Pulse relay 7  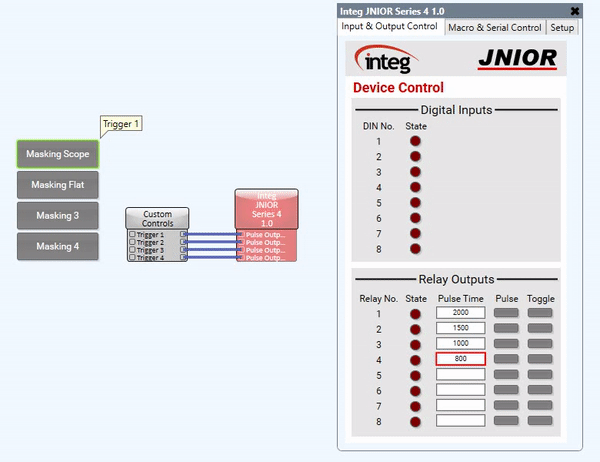point(506,405)
